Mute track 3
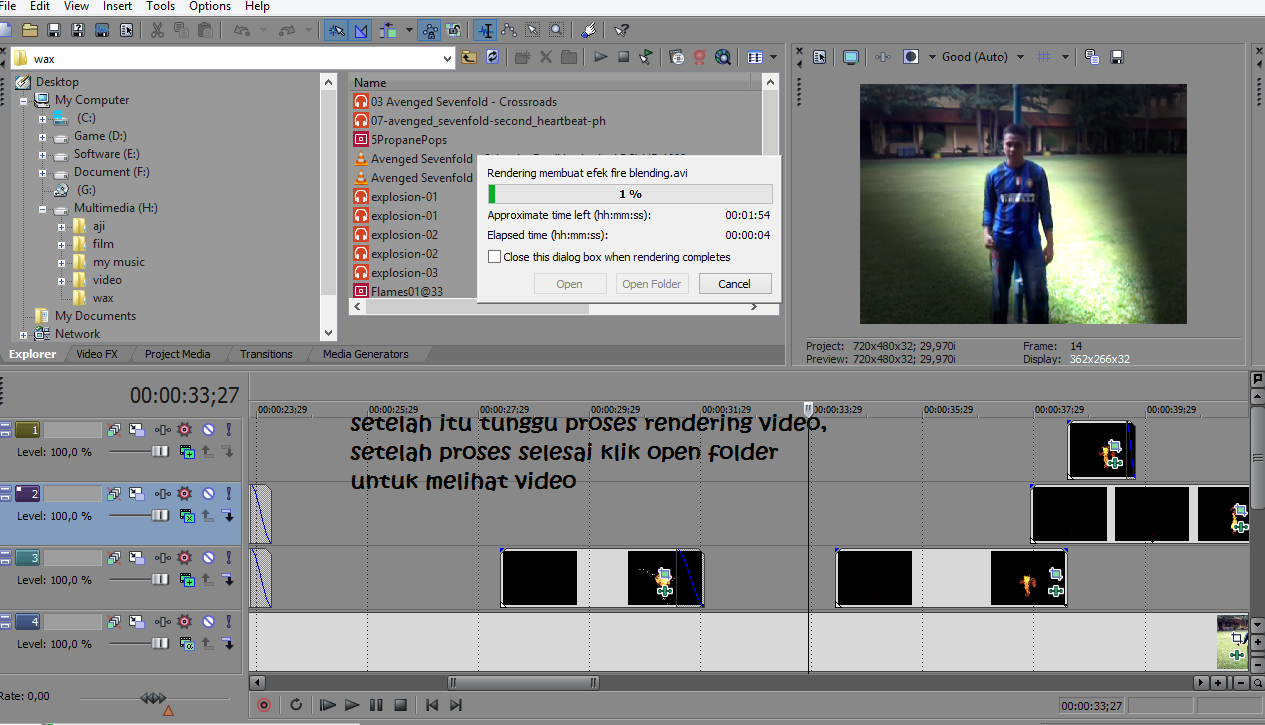Viewport: 1265px width, 725px height. pos(209,558)
